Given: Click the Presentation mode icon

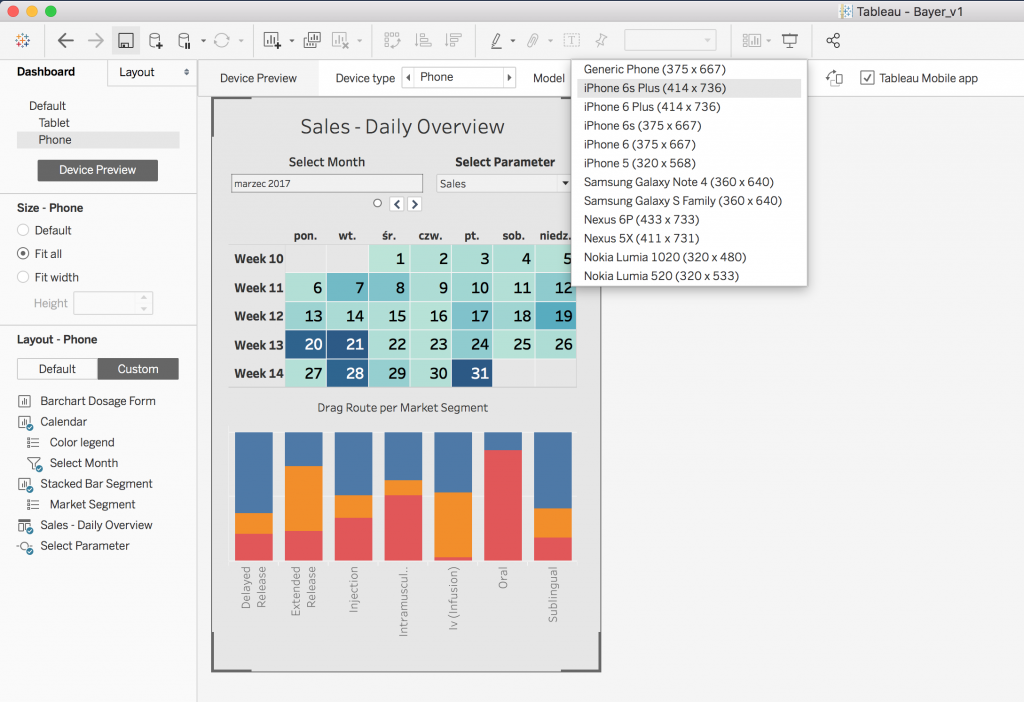Looking at the screenshot, I should (790, 41).
